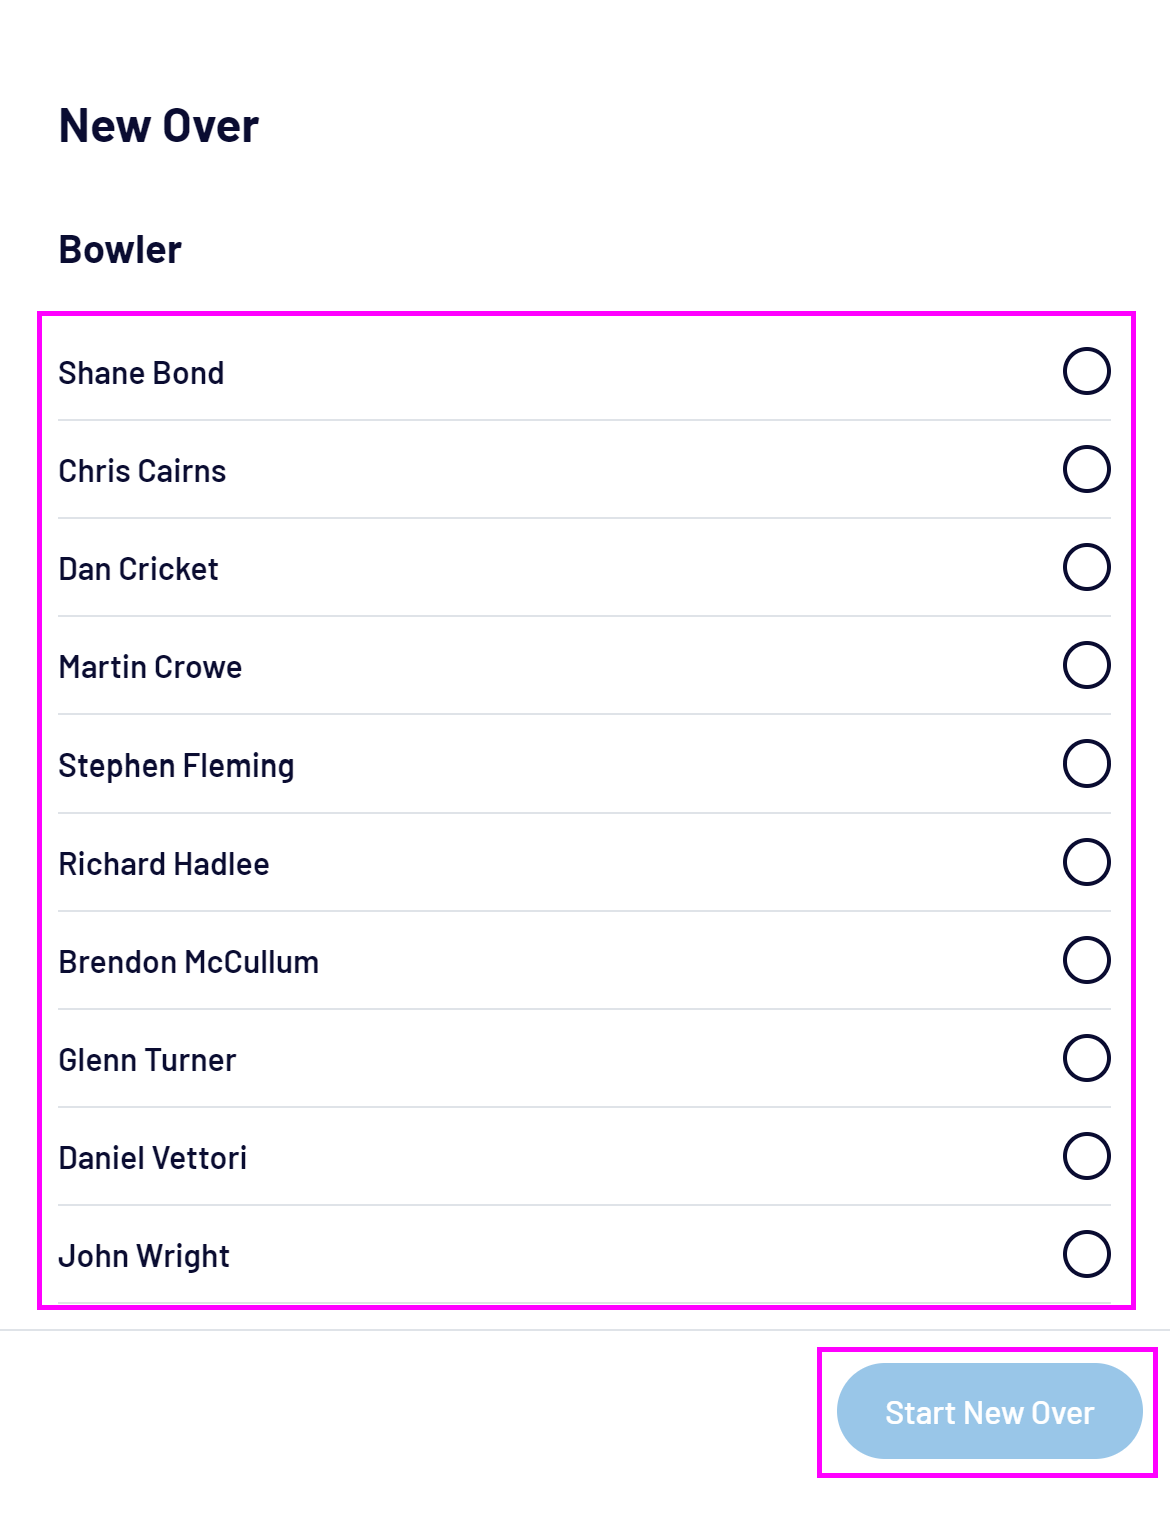Click the Daniel Vettori name text
Image resolution: width=1170 pixels, height=1518 pixels.
tap(152, 1158)
